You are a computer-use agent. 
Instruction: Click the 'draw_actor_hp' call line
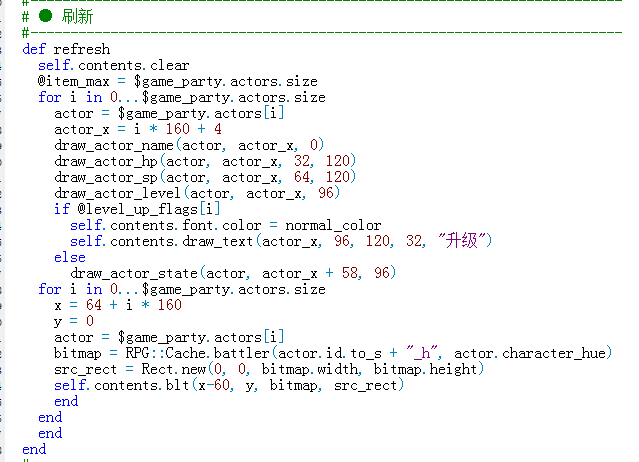tap(205, 161)
